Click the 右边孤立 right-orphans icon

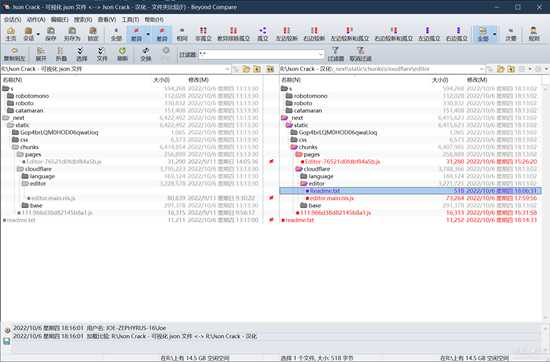(x=457, y=34)
